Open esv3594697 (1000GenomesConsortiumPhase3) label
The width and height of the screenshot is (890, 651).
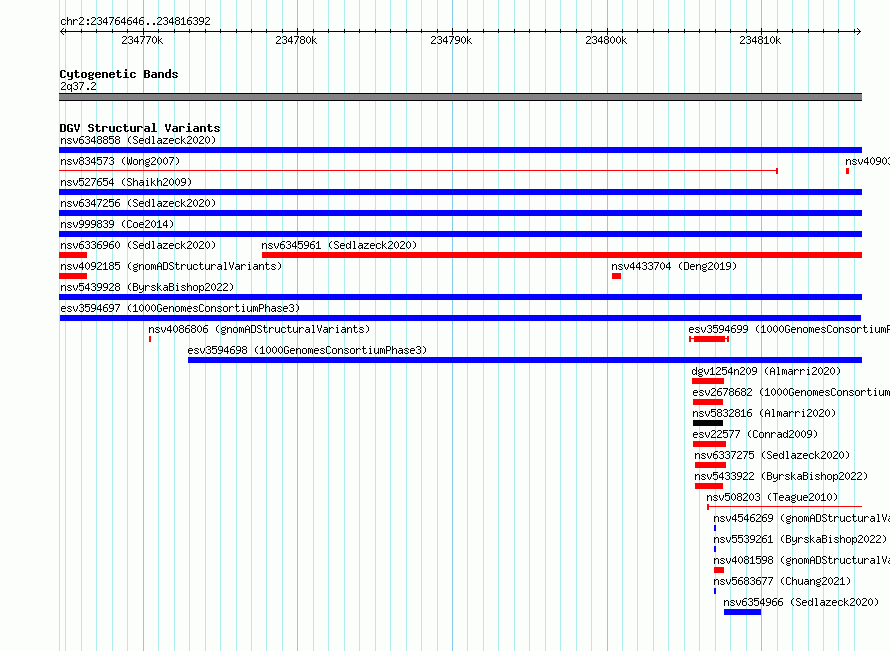[180, 308]
